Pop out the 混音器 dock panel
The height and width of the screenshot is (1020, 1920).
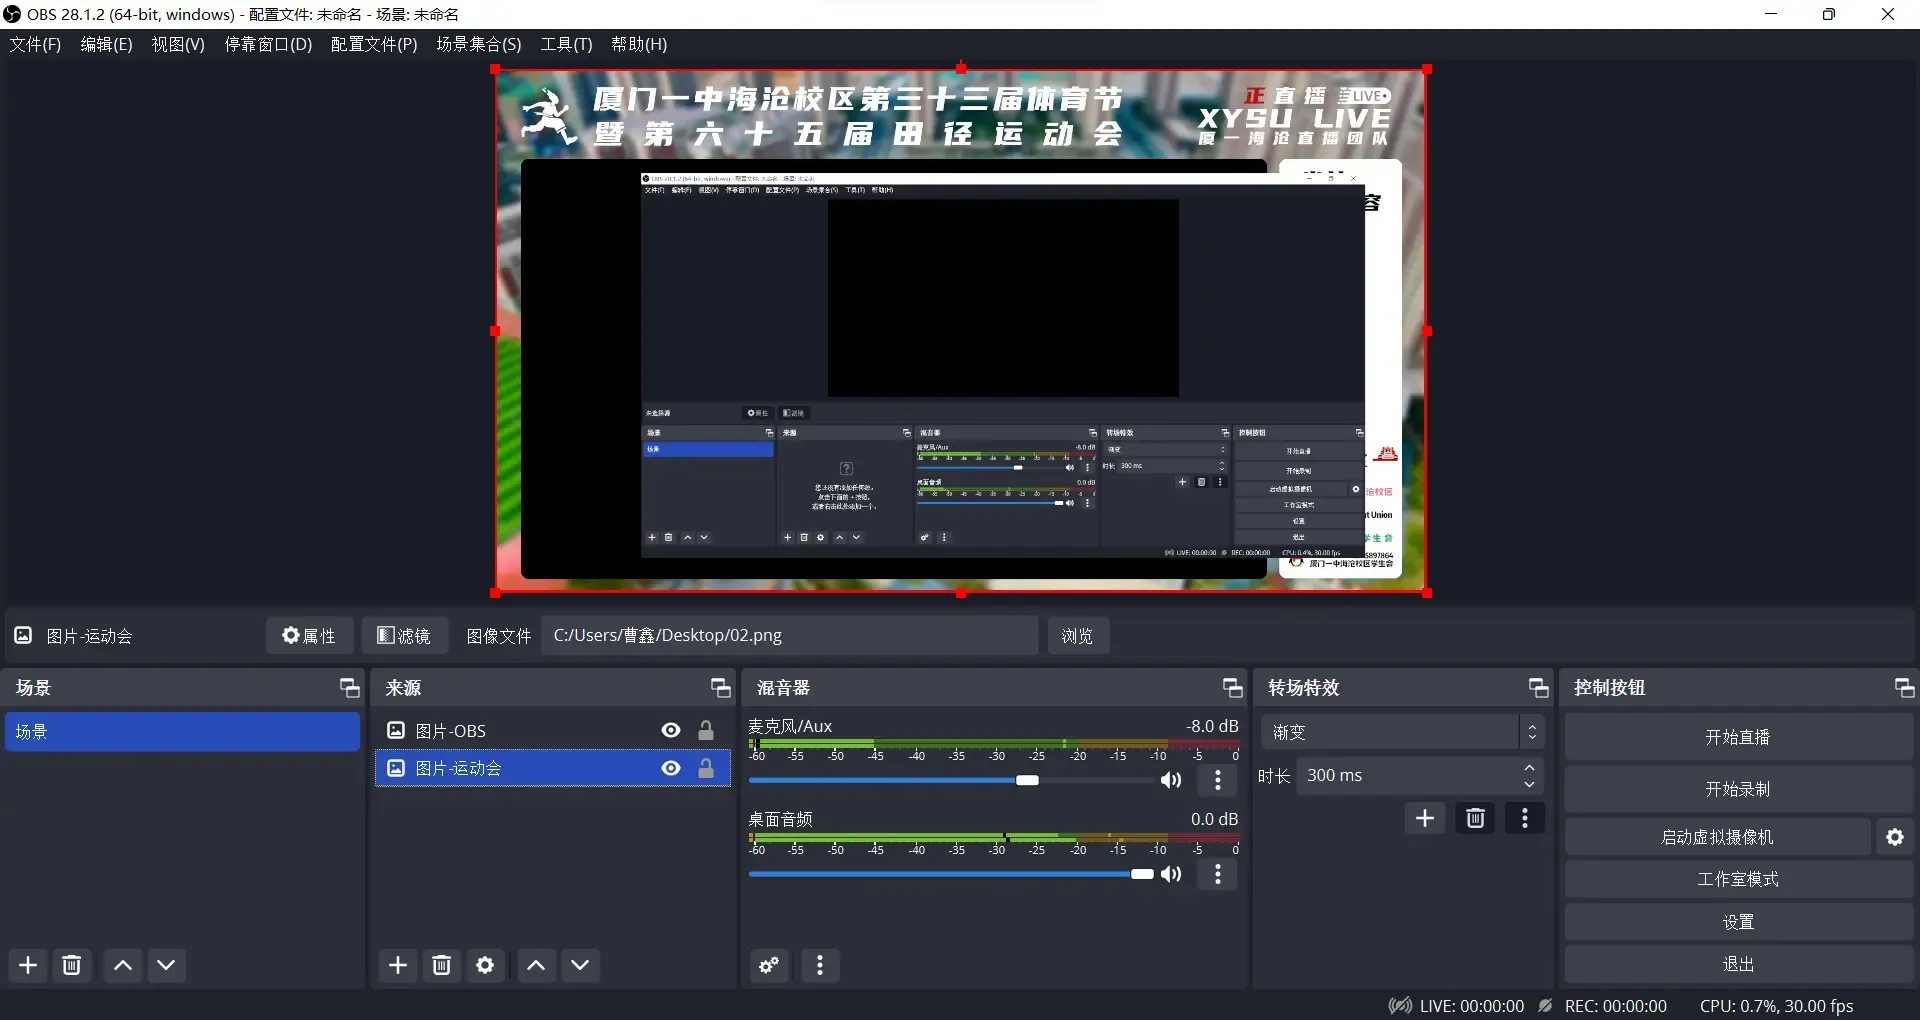click(1233, 688)
